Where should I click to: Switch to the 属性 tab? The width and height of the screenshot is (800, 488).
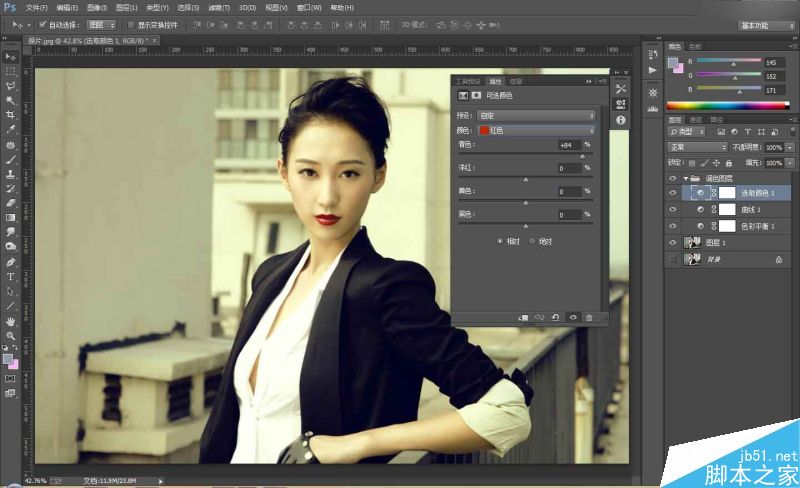coord(495,82)
